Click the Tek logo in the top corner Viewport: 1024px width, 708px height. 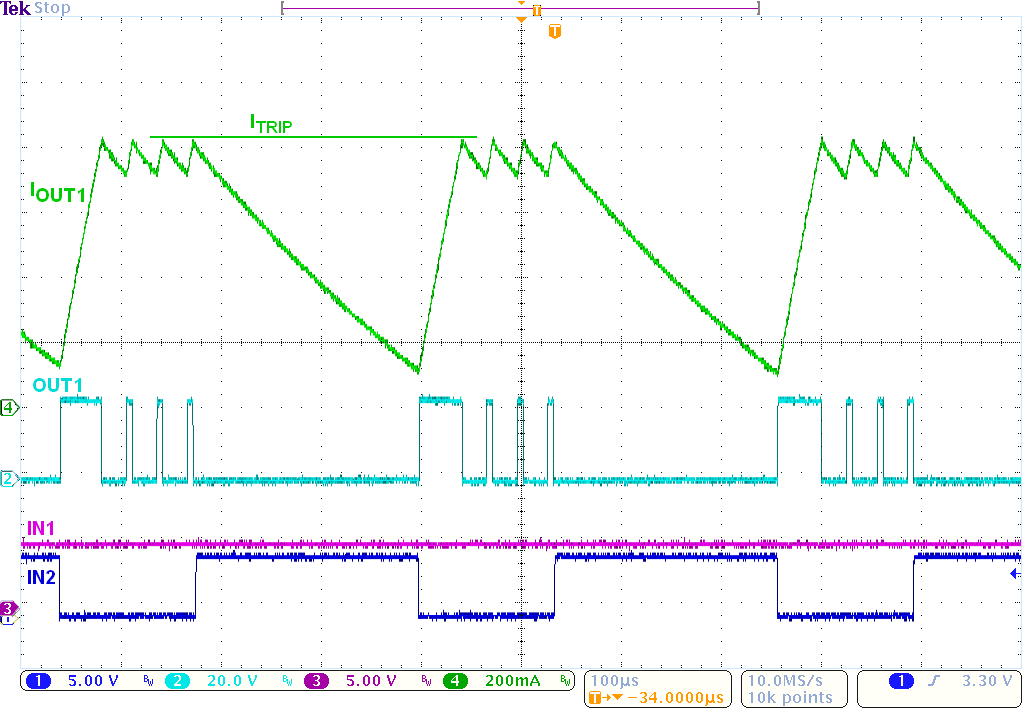pyautogui.click(x=14, y=8)
